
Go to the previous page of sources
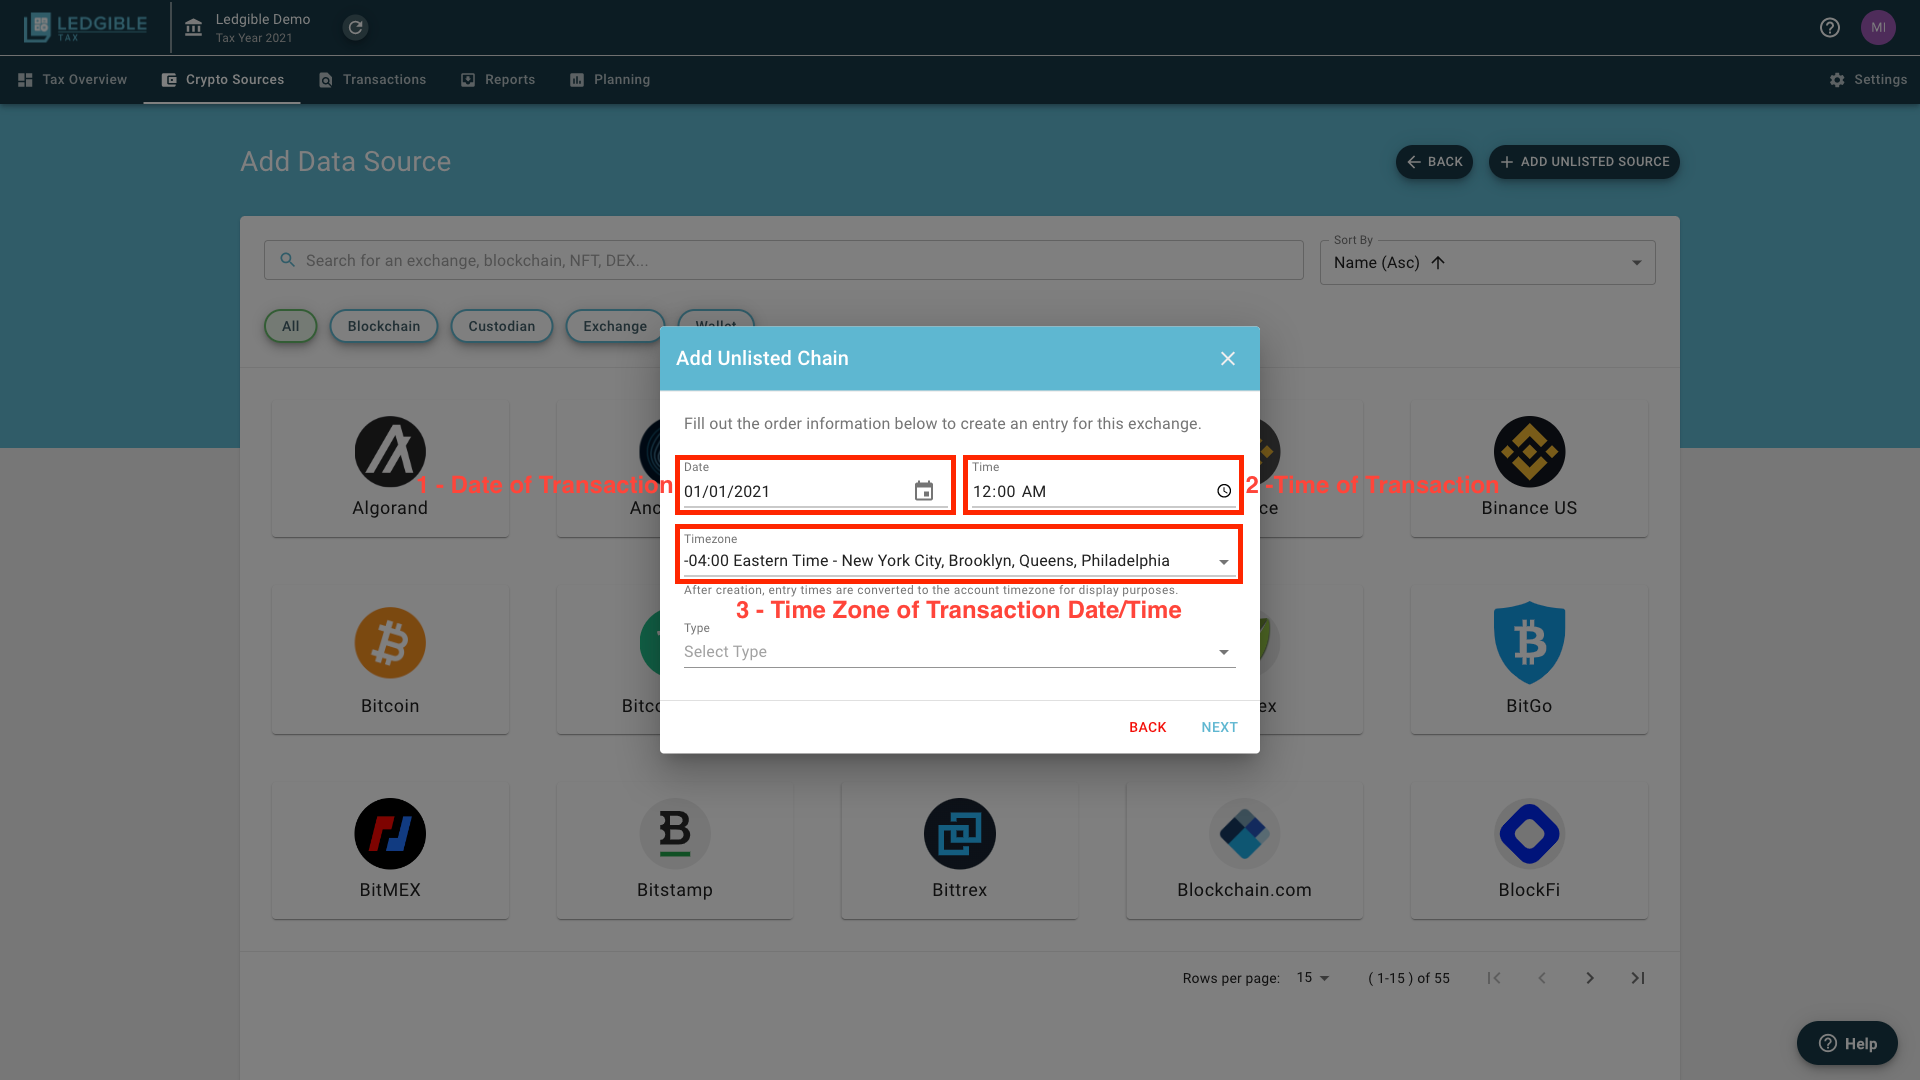[1542, 978]
